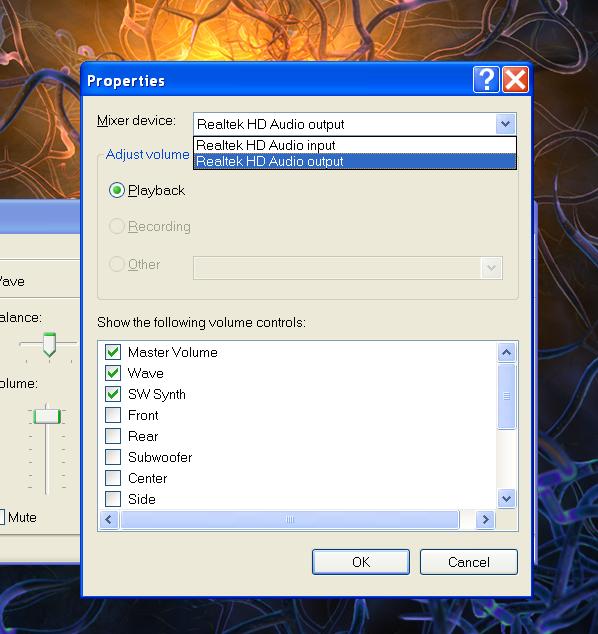Click the list scroll down arrow
598x634 pixels.
click(x=507, y=499)
